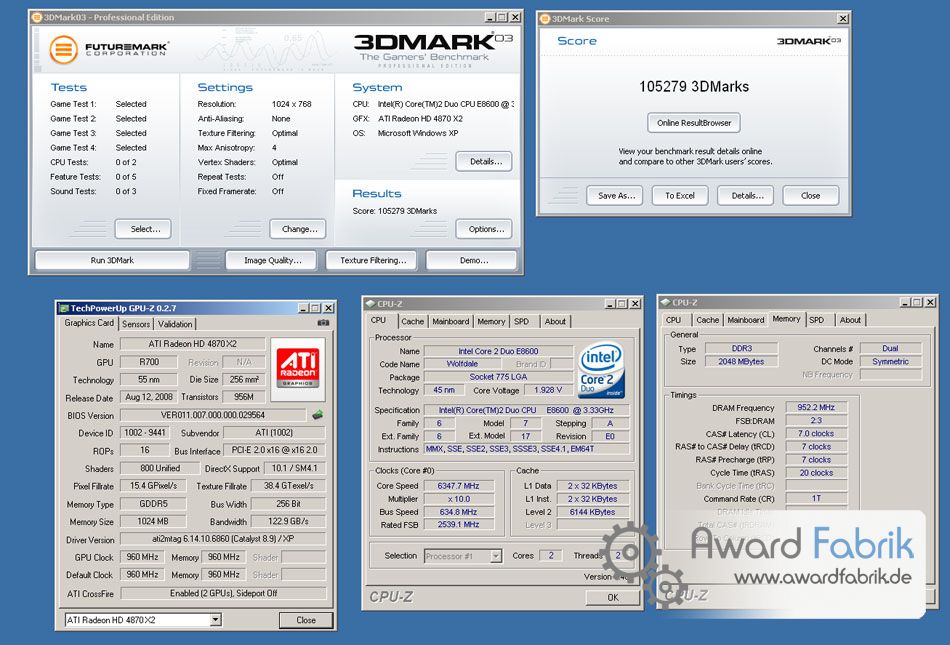Click Close button in 3DMark Score window
Viewport: 950px width, 645px height.
click(811, 195)
